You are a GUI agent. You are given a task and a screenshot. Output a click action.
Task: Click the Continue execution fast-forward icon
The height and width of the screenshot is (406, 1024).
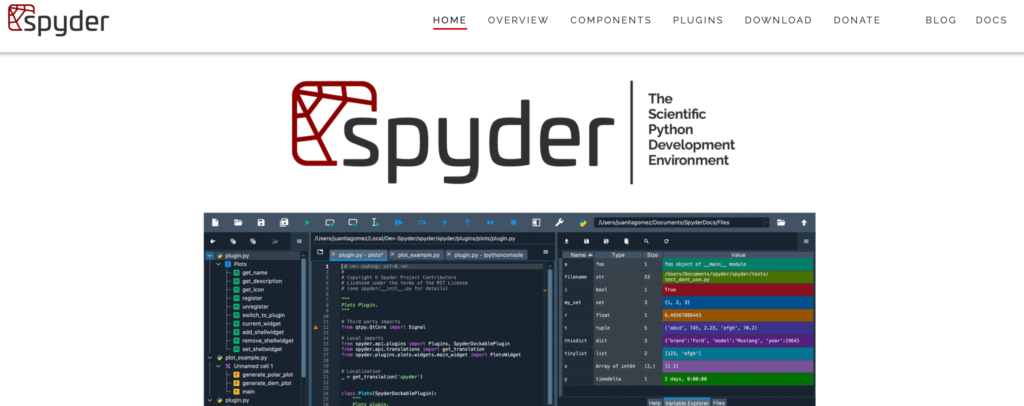coord(490,223)
